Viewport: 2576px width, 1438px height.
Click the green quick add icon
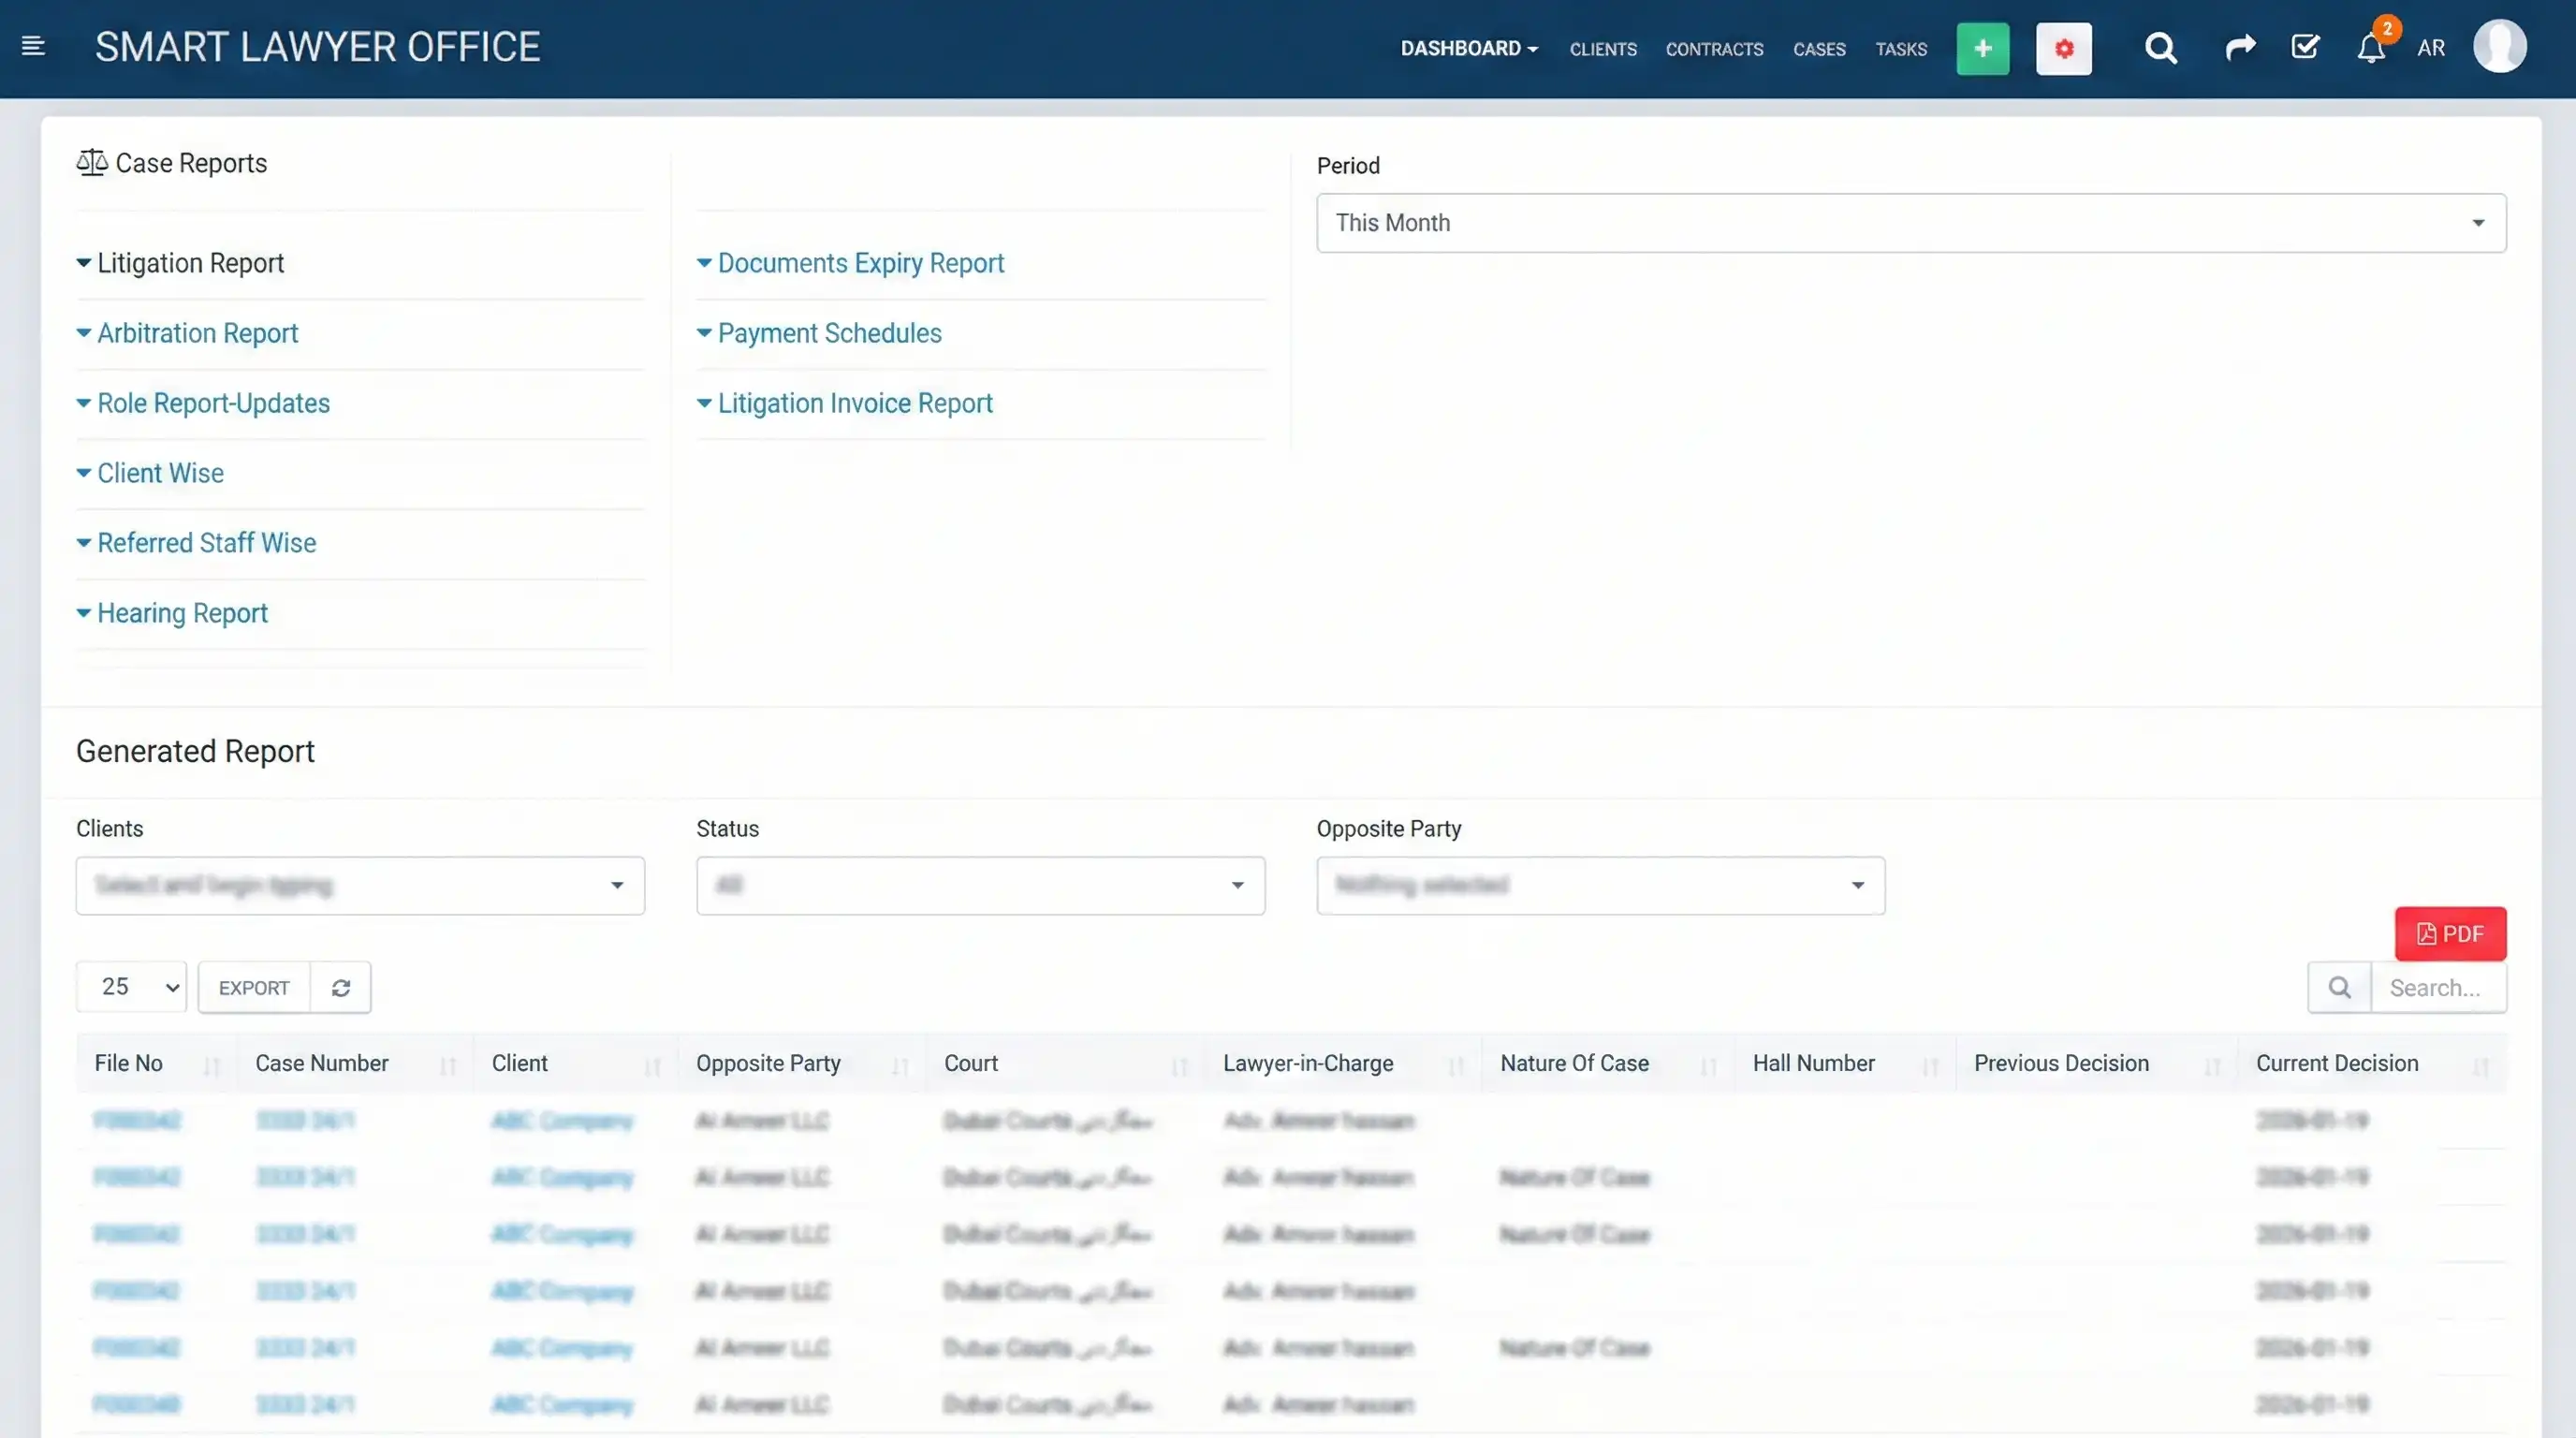click(x=1982, y=48)
